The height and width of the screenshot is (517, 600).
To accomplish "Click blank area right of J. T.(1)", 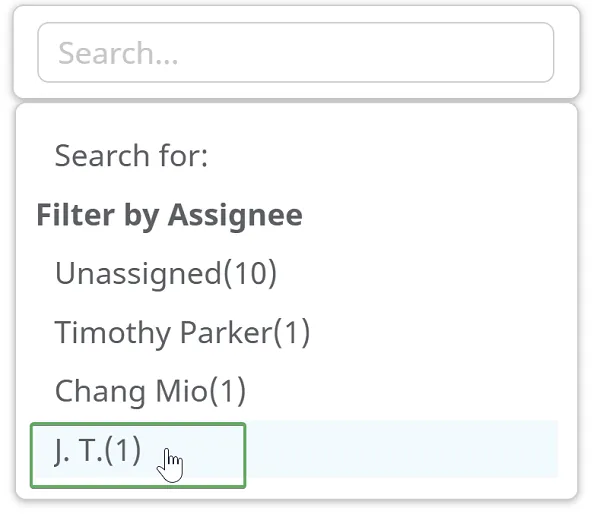I will click(x=402, y=449).
